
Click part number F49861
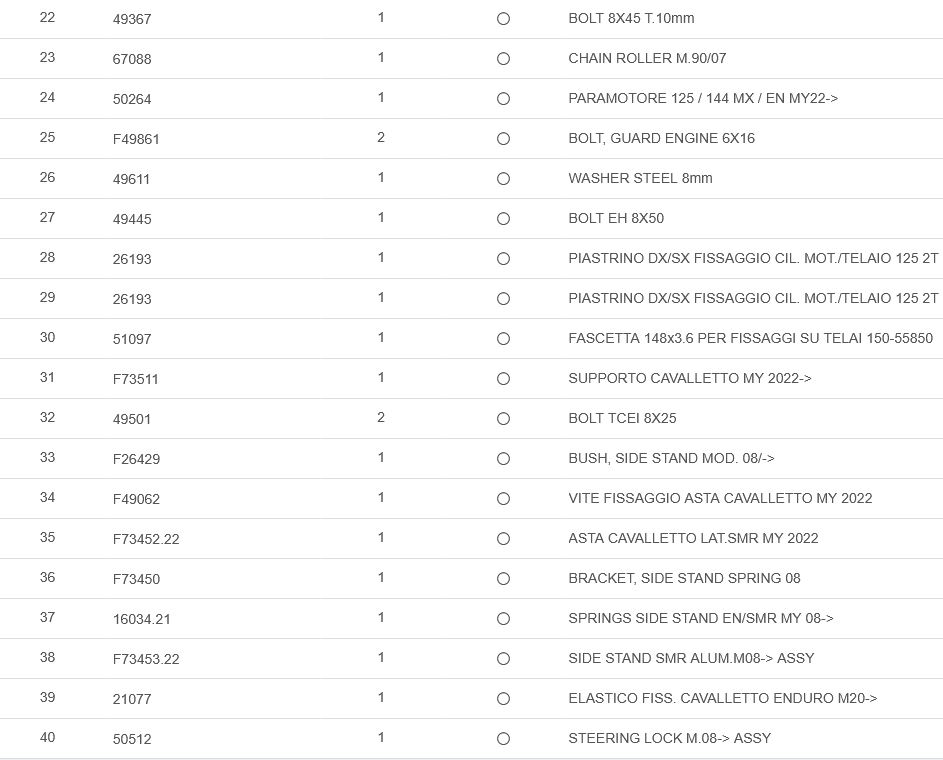(x=136, y=139)
